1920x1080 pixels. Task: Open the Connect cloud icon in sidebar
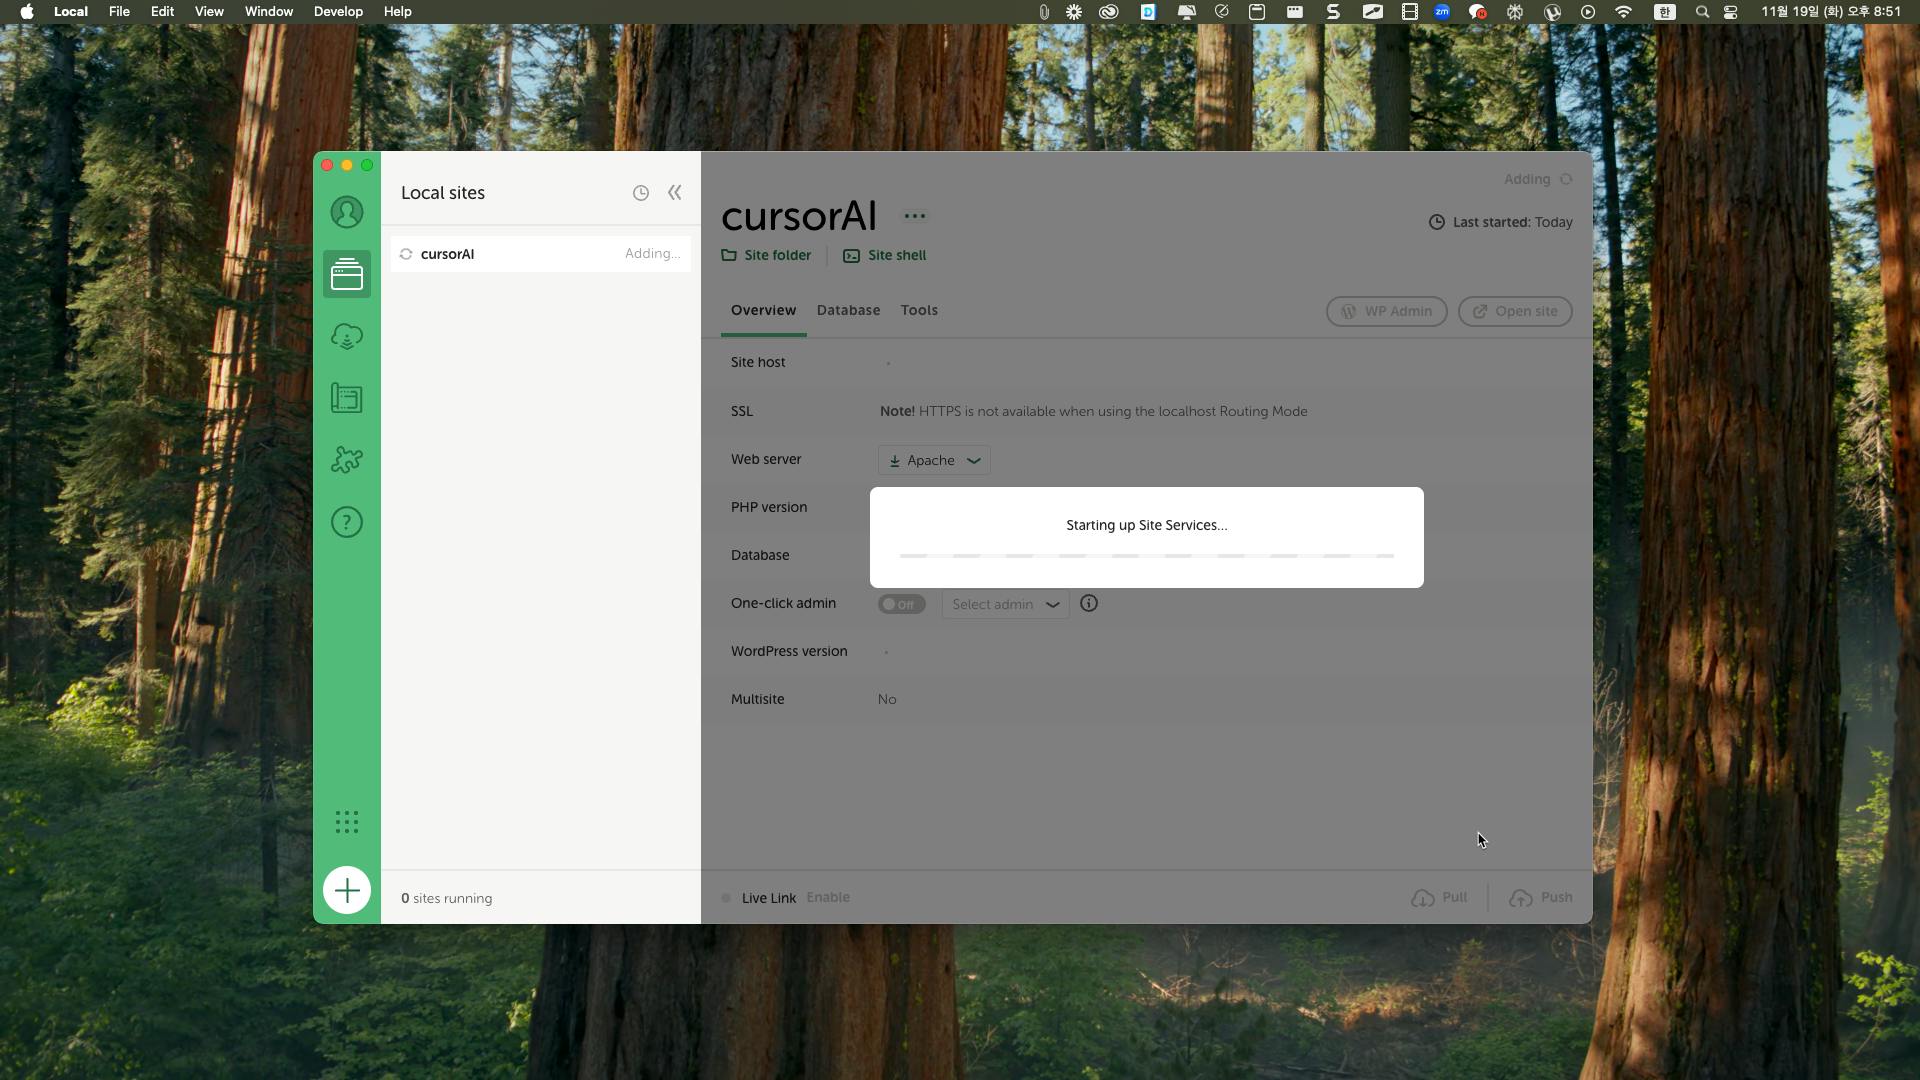tap(347, 336)
